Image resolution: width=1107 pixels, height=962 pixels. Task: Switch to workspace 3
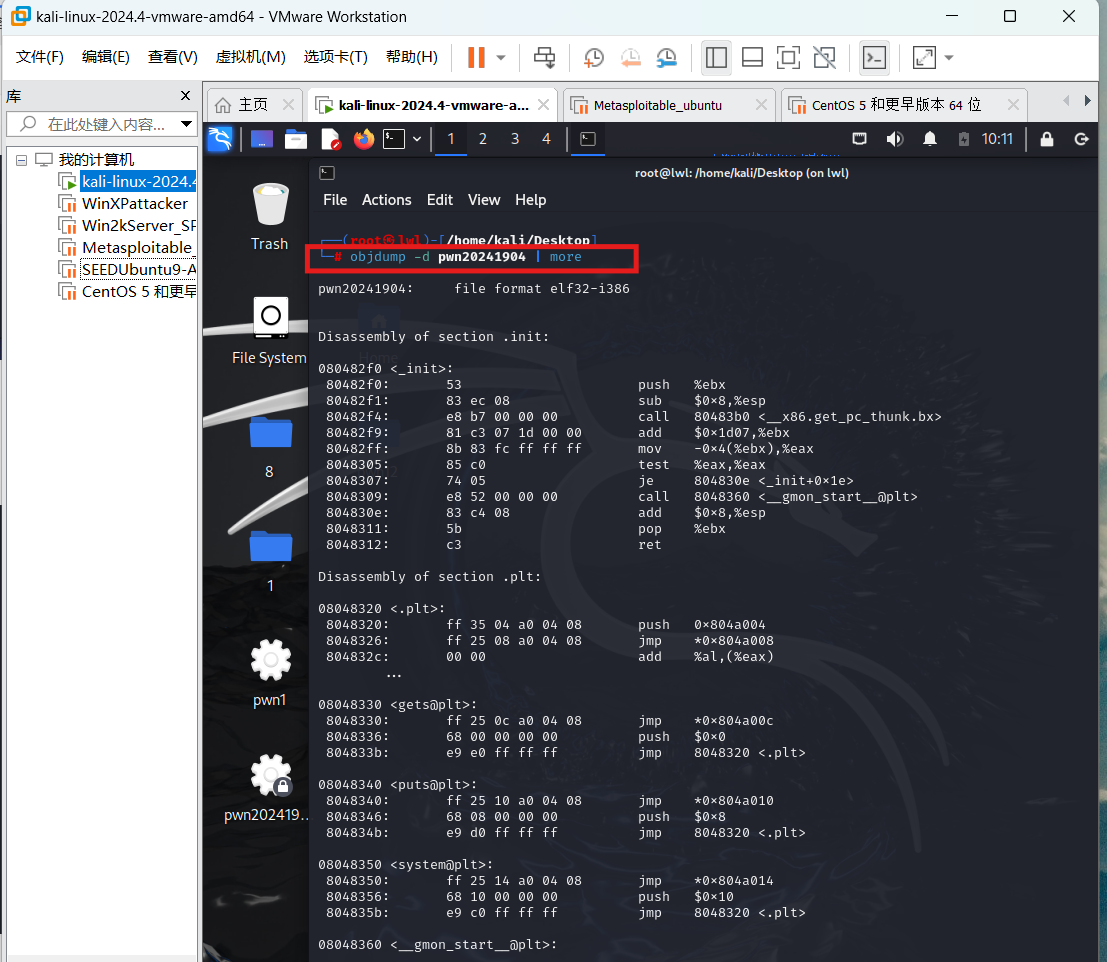click(x=515, y=139)
